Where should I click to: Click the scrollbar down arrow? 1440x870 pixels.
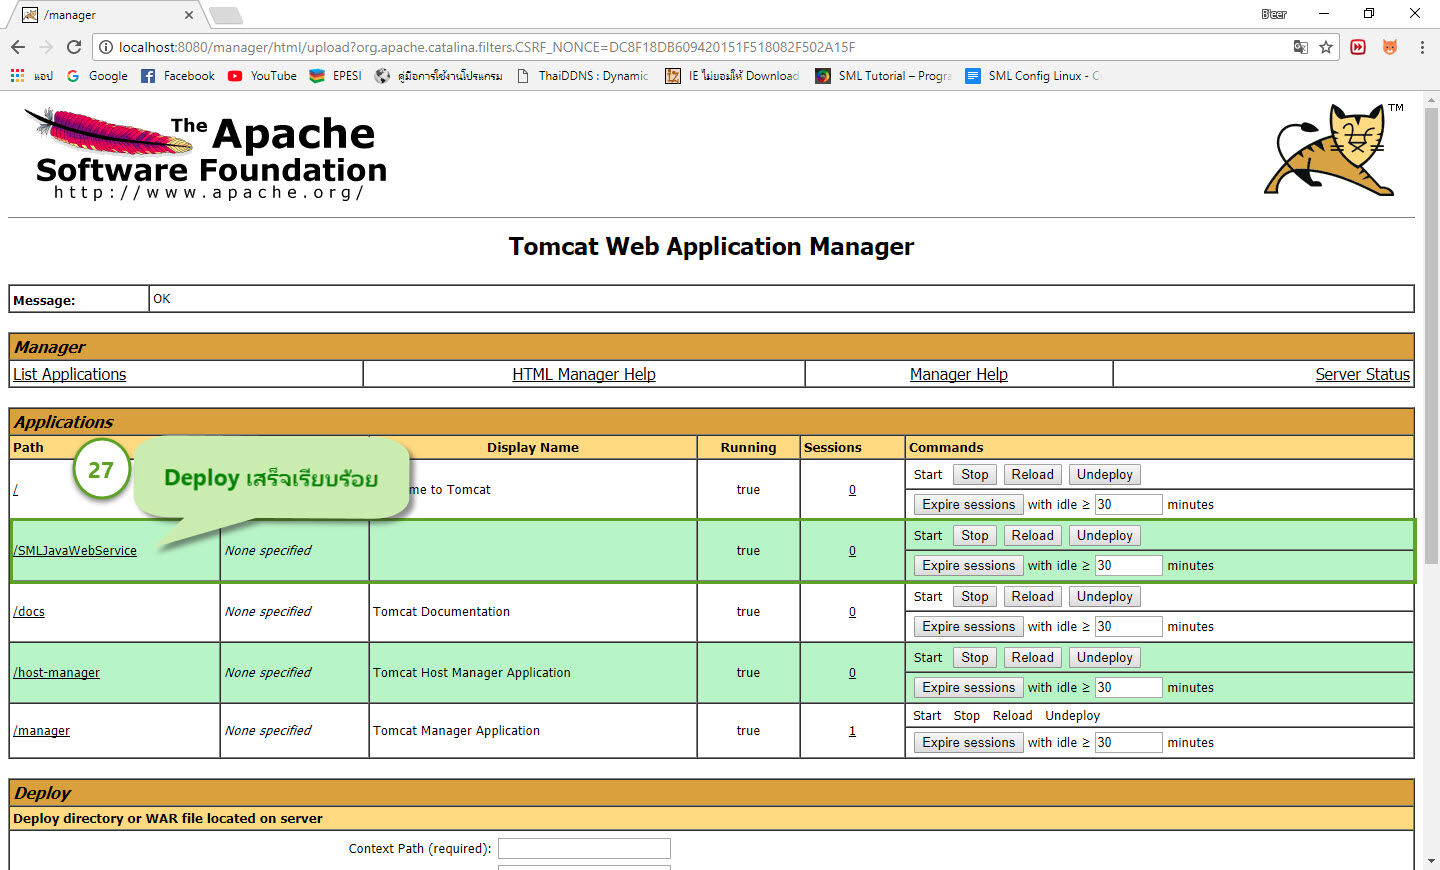click(x=1431, y=861)
